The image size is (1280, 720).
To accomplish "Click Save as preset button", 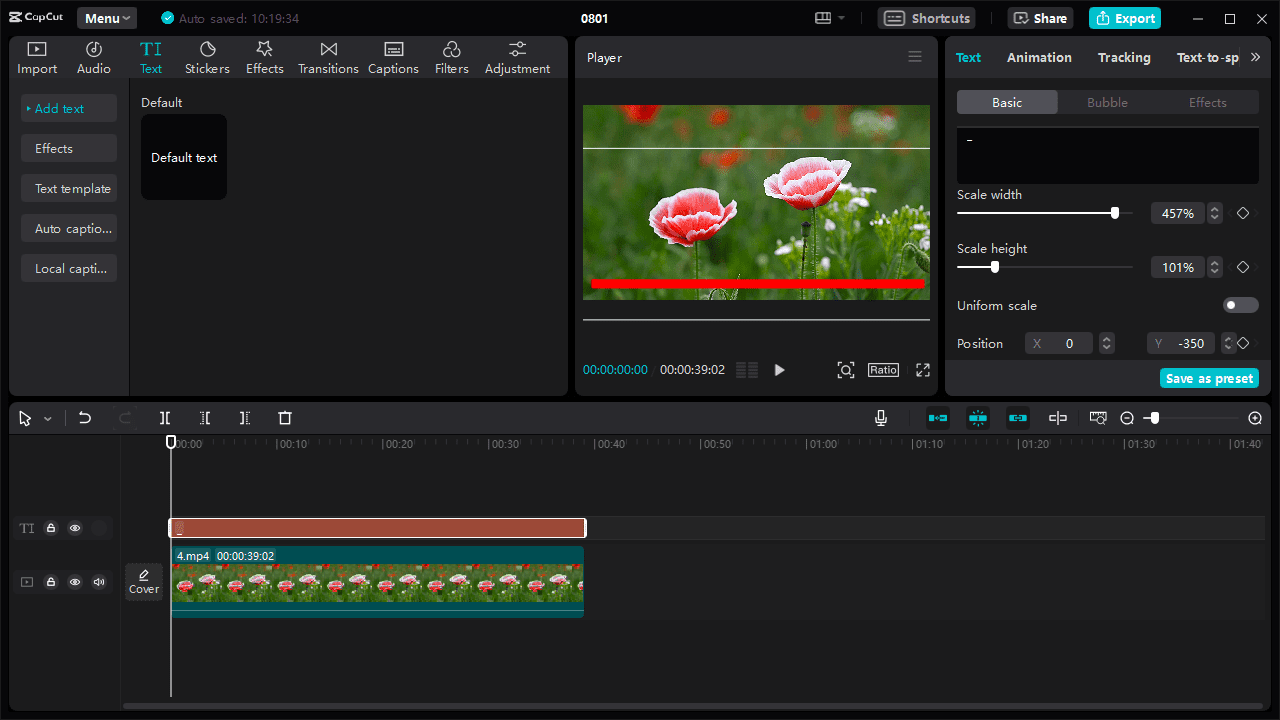I will coord(1209,378).
